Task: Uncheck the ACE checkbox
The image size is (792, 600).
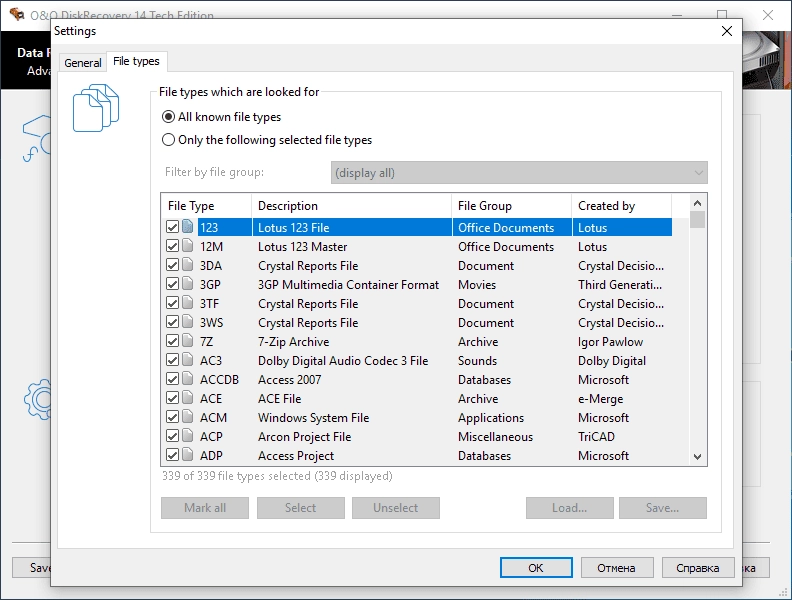Action: pyautogui.click(x=172, y=398)
